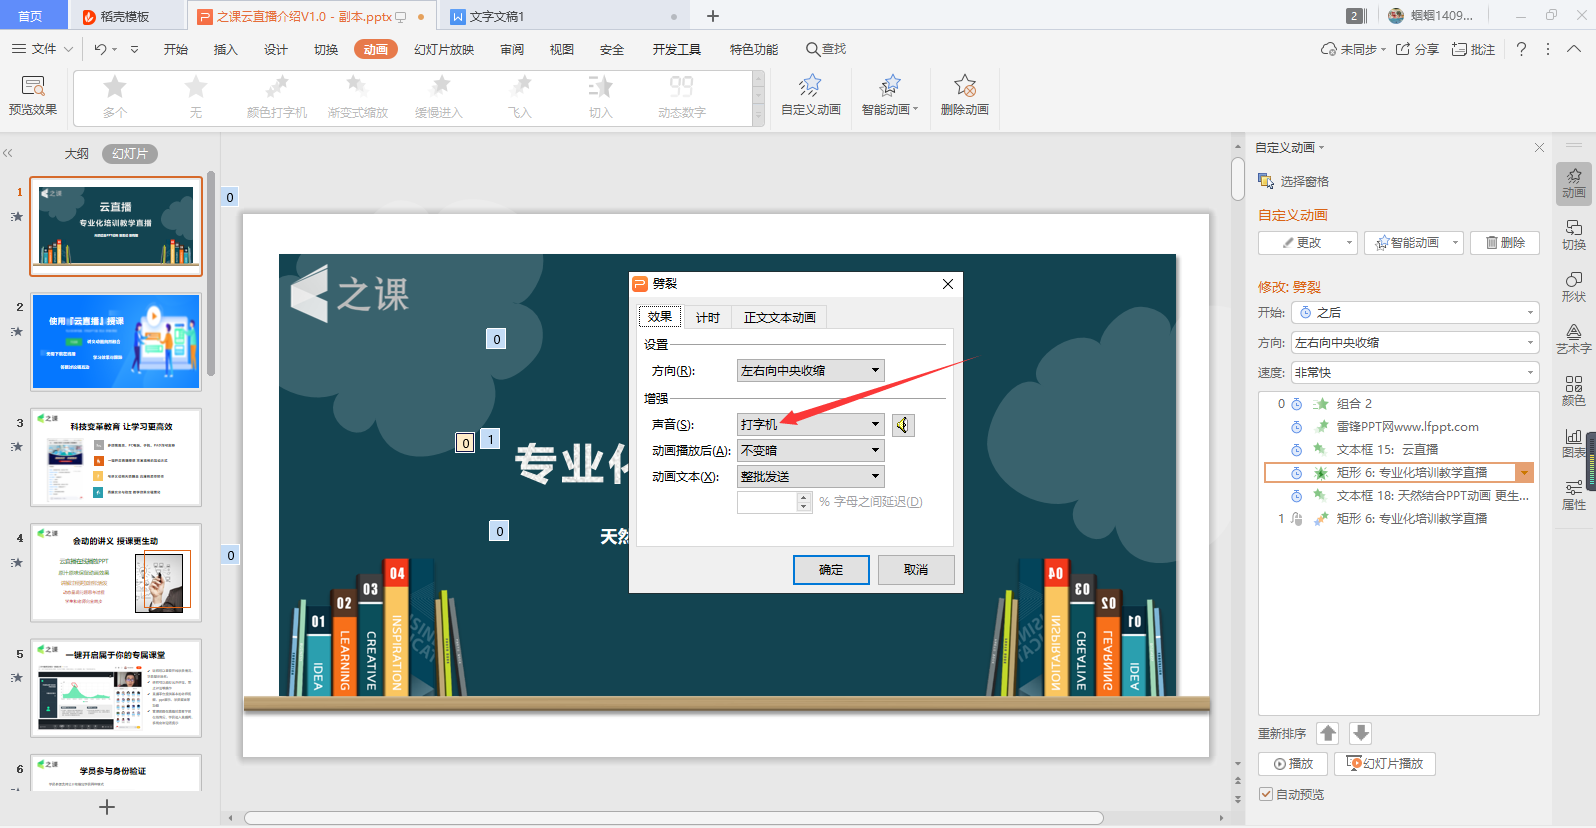Viewport: 1596px width, 828px height.
Task: Open the 选择窗格 selection pane
Action: (1294, 181)
